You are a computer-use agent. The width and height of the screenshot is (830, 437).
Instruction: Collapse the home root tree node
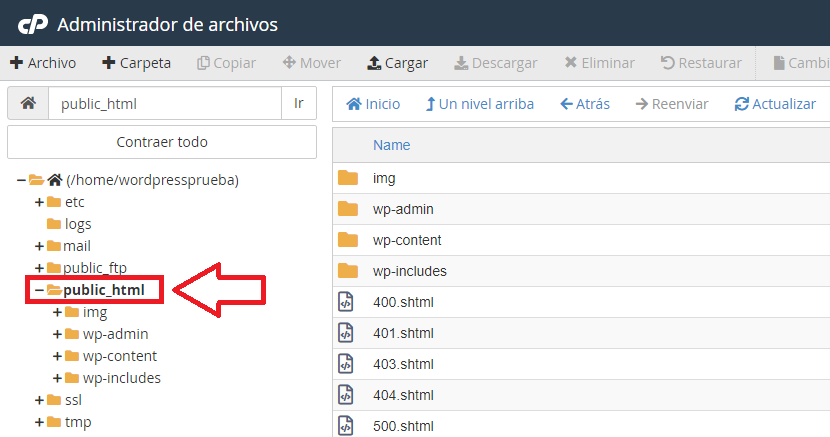coord(21,180)
